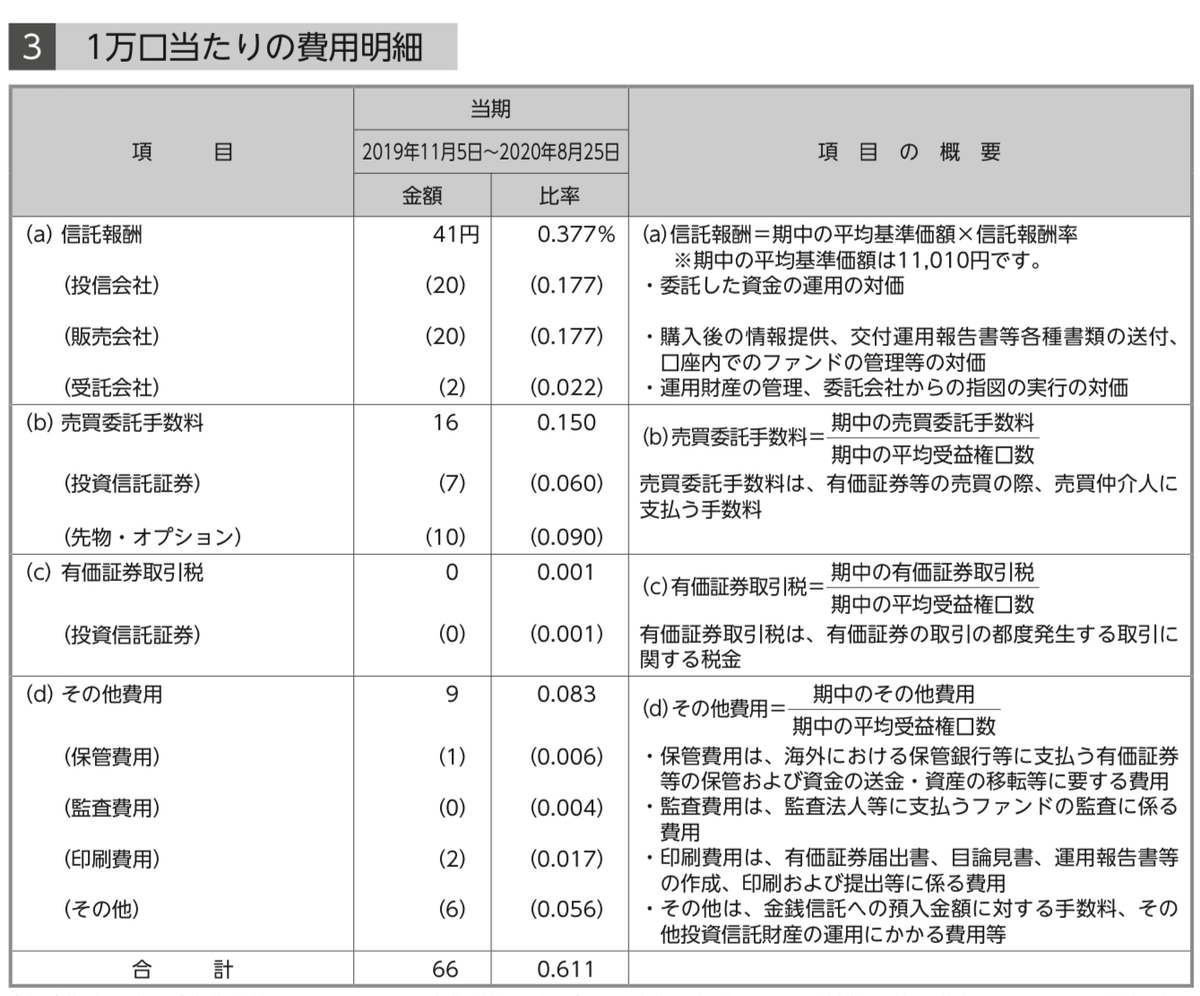
Task: Select the '(d) その他費用' row label
Action: tap(93, 694)
